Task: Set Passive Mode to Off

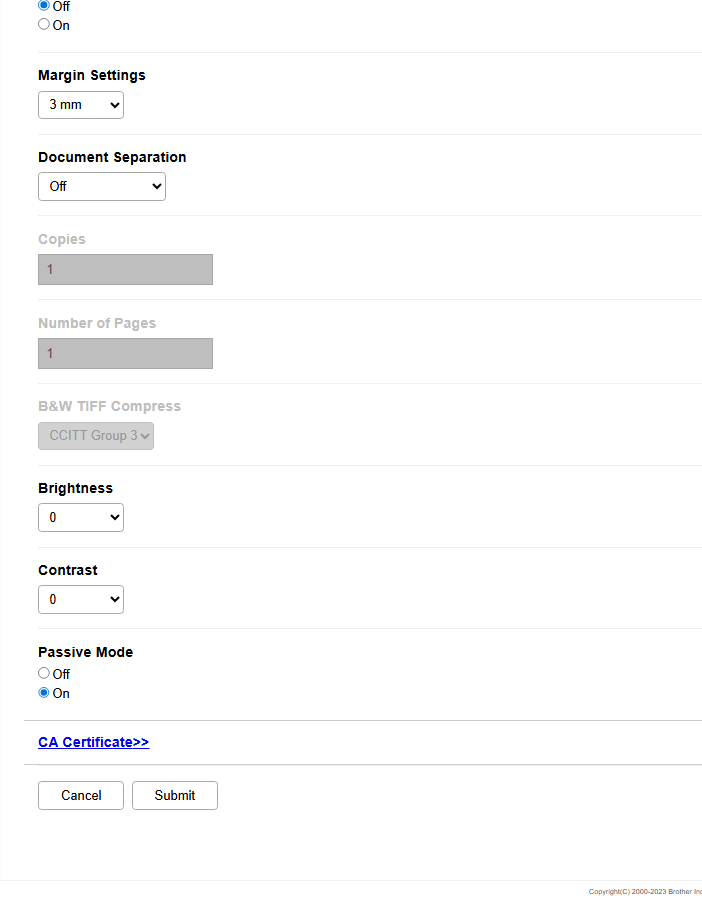Action: [x=44, y=674]
